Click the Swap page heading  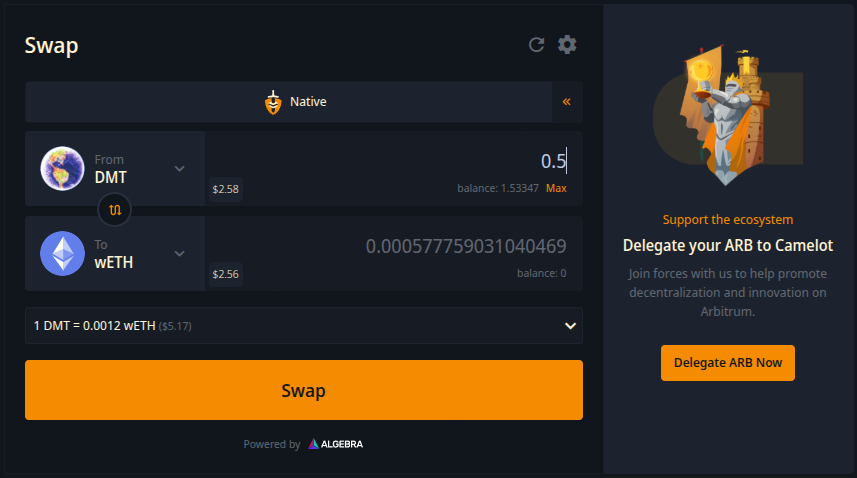(51, 46)
